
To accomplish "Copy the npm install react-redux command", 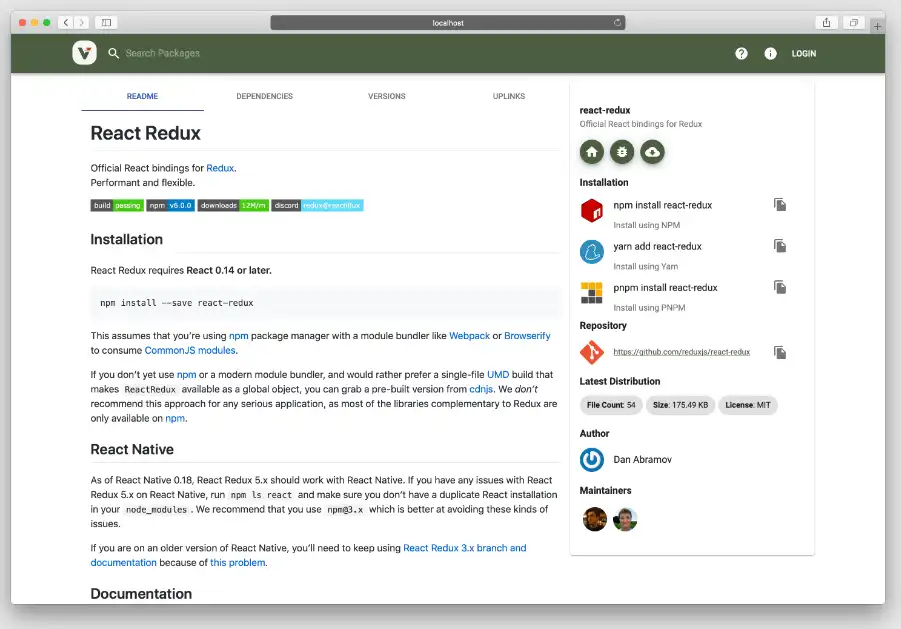I will click(x=780, y=204).
